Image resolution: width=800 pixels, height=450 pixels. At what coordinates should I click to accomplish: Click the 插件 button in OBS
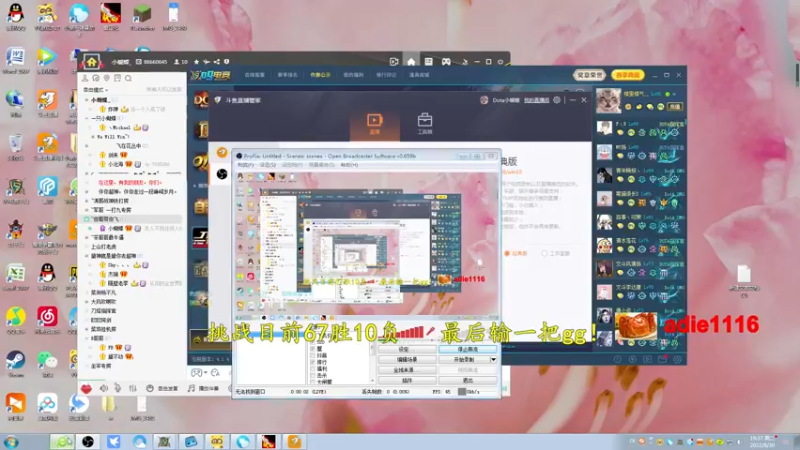[x=407, y=381]
